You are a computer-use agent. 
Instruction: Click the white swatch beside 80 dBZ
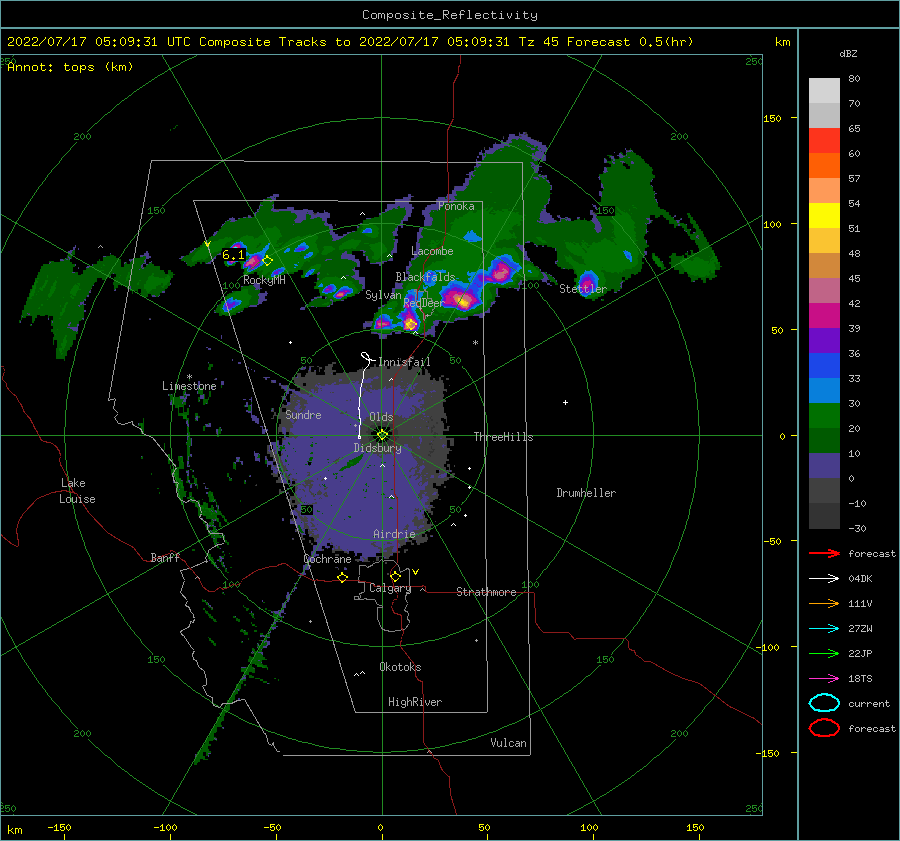click(x=824, y=91)
